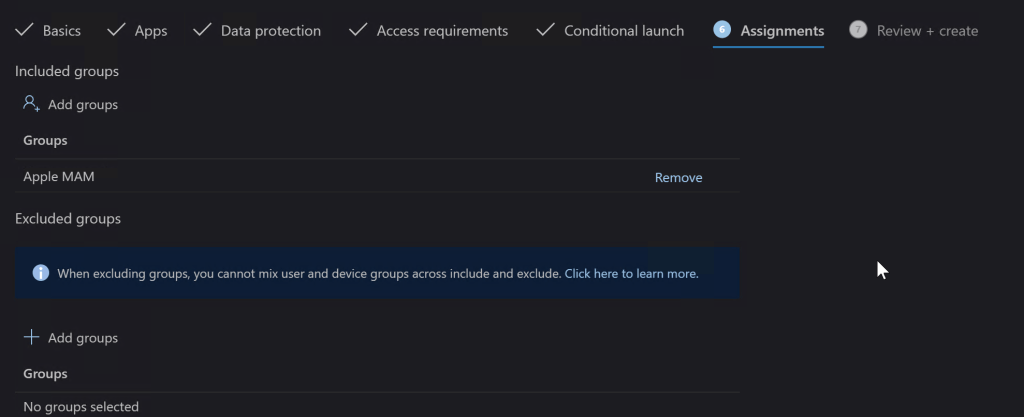Jump to the Review + create tab
The height and width of the screenshot is (417, 1024).
coord(927,31)
